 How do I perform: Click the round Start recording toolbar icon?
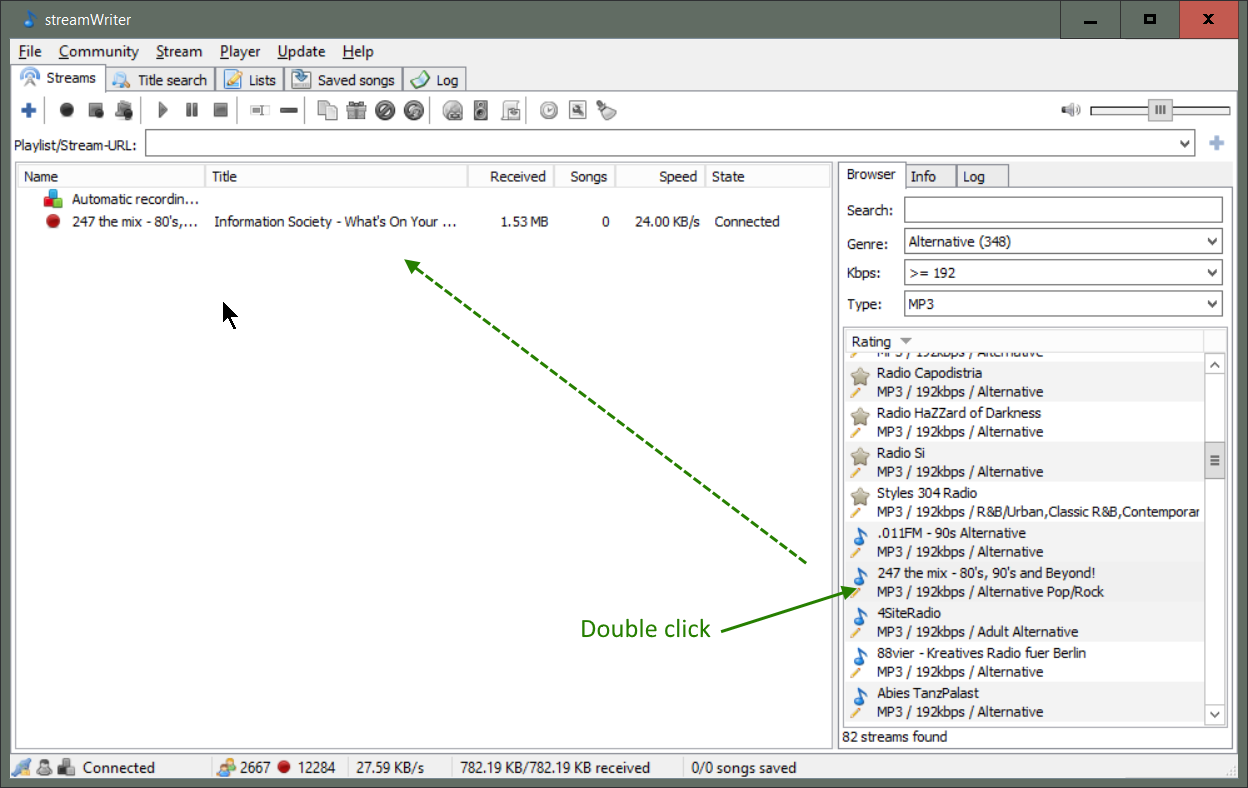point(67,110)
